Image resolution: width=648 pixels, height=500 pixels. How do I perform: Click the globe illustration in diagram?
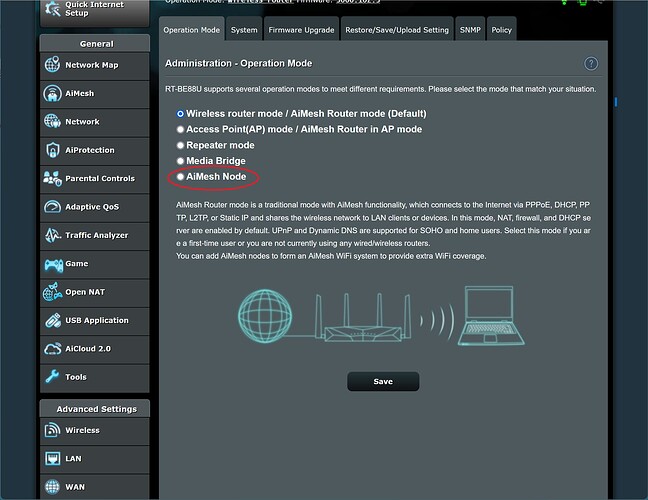(265, 316)
